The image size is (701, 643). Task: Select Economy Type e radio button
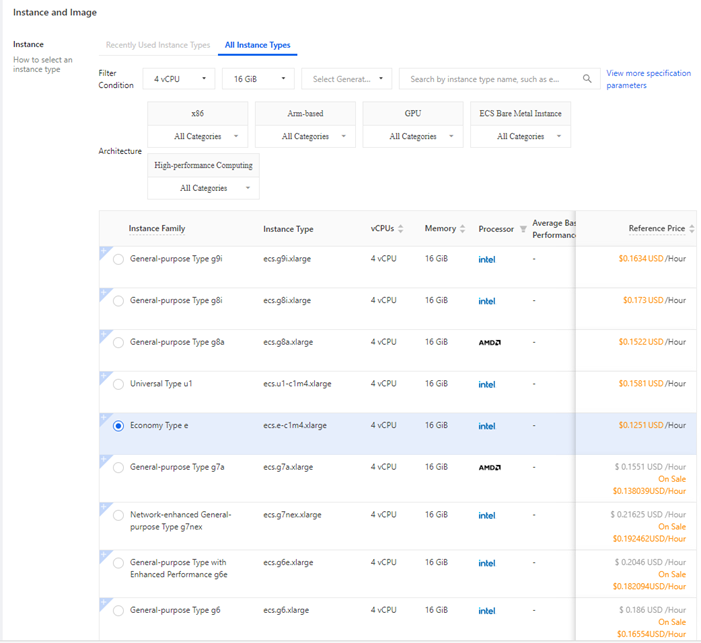click(x=118, y=426)
